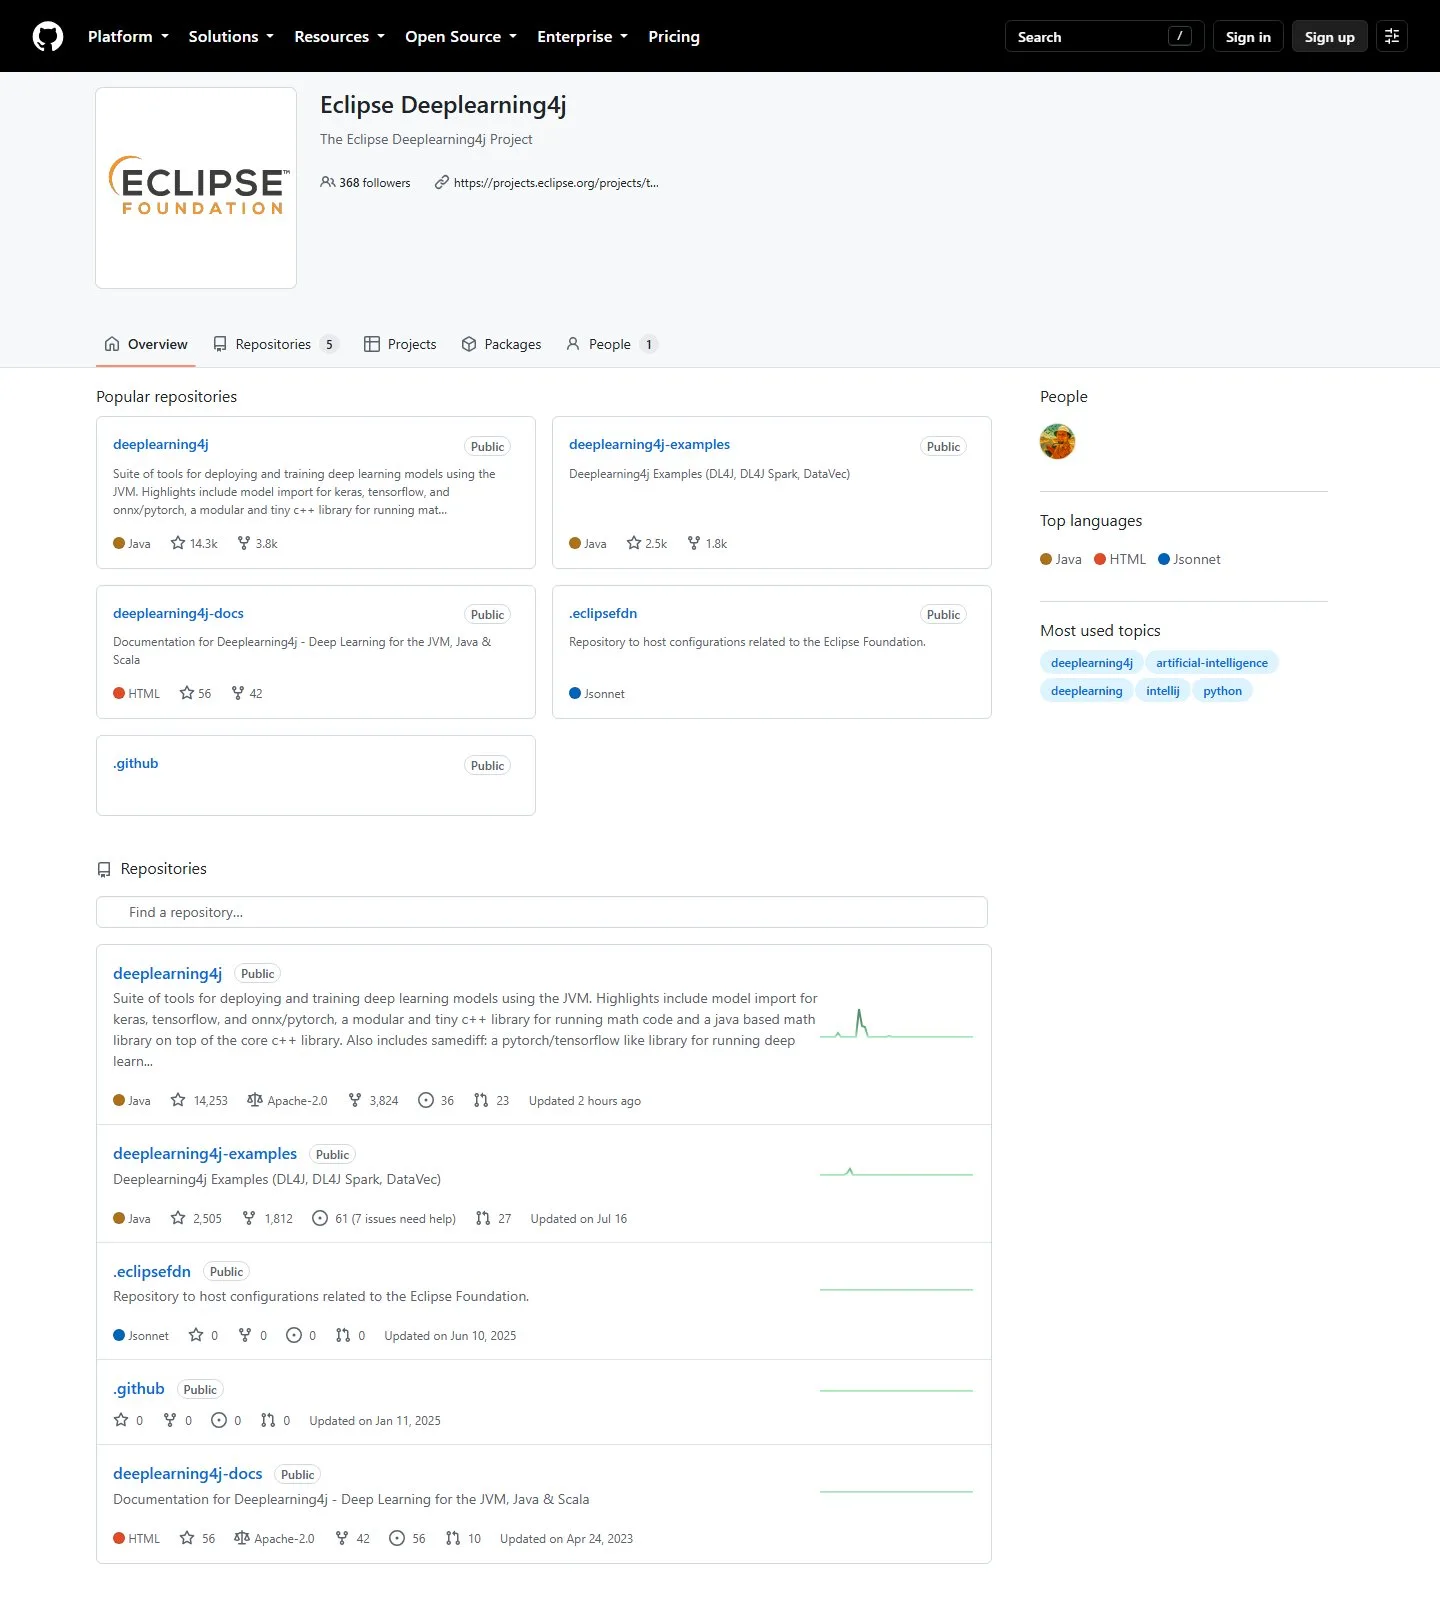1440x1600 pixels.
Task: Expand the Solutions menu
Action: pos(231,36)
